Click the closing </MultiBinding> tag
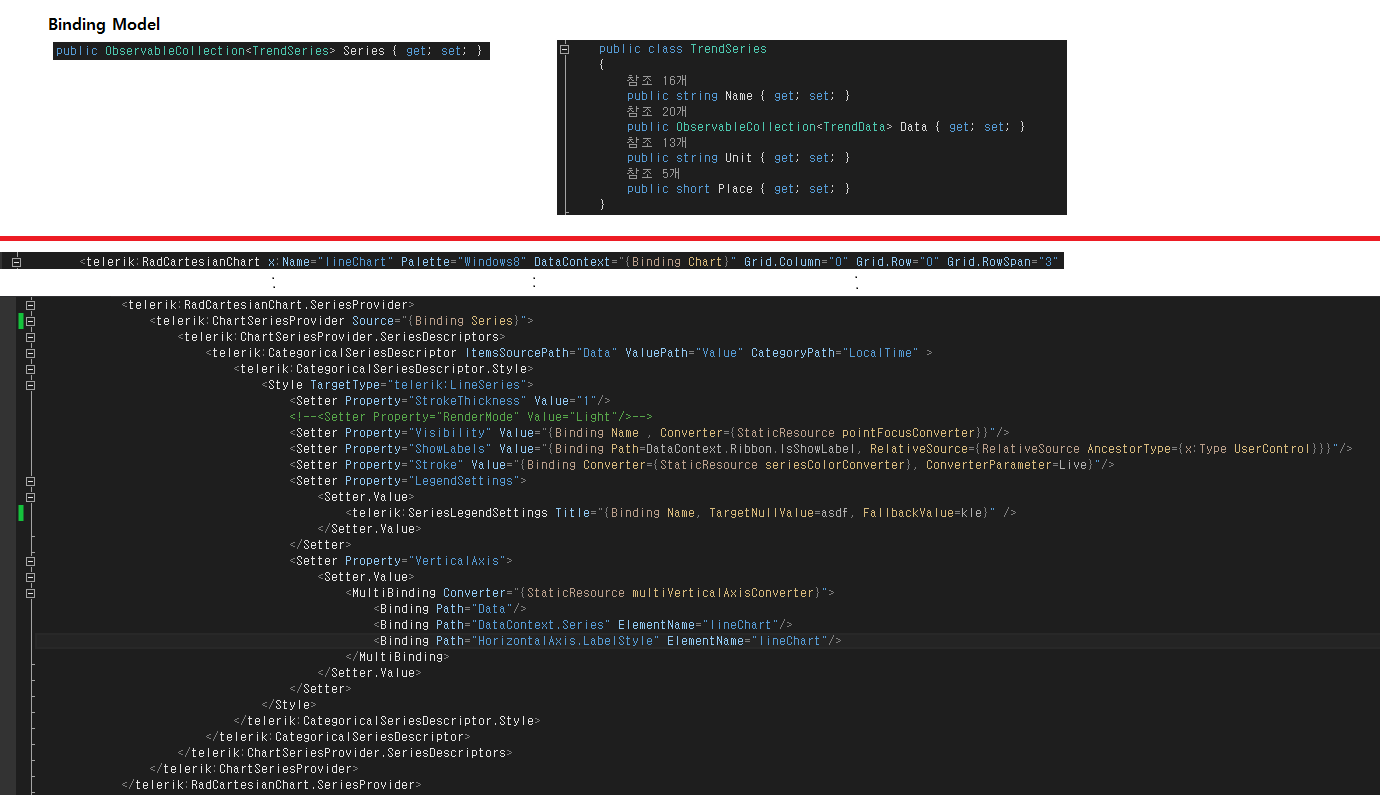1380x795 pixels. pos(397,657)
